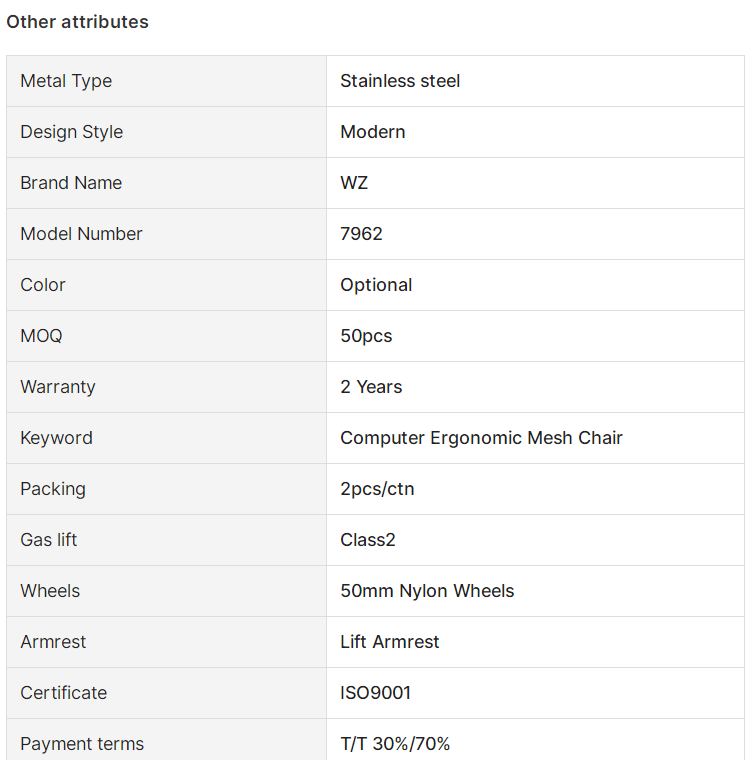Click the Class2 gas lift value
Screen dimensions: 752x760
368,539
